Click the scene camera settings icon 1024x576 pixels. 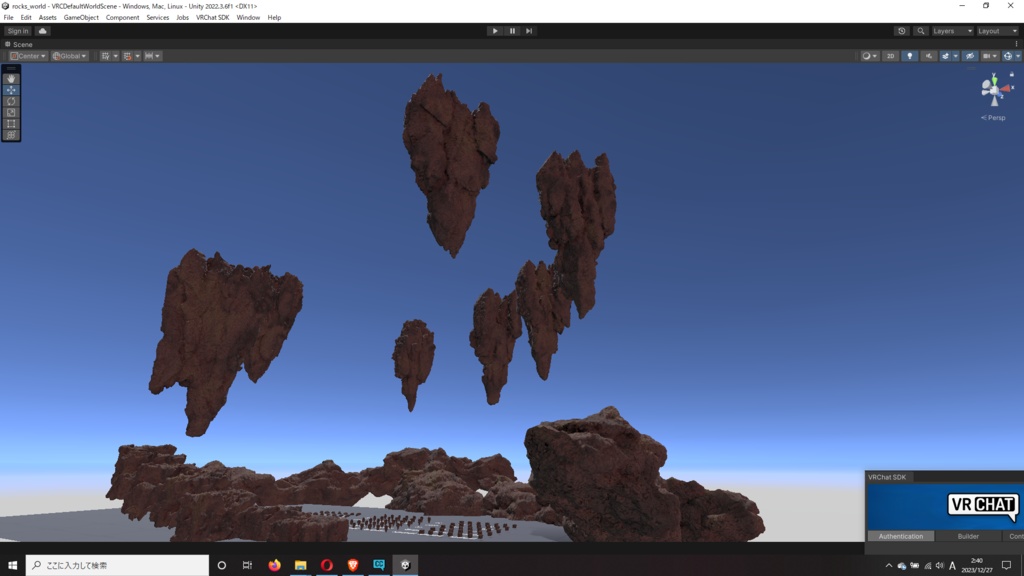987,56
